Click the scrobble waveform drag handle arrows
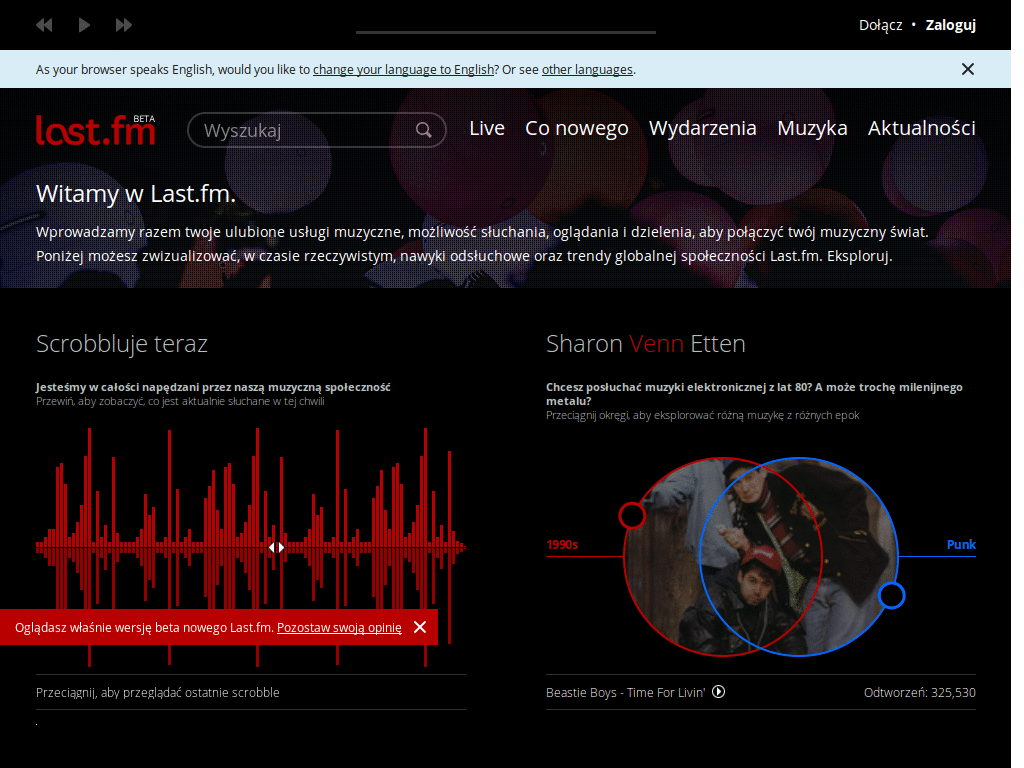 point(276,547)
